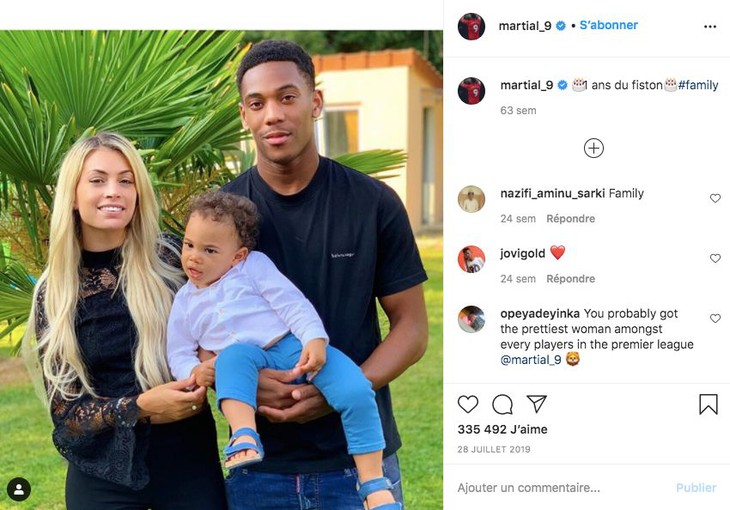Open the comment speech bubble icon
Image resolution: width=730 pixels, height=510 pixels.
[502, 404]
